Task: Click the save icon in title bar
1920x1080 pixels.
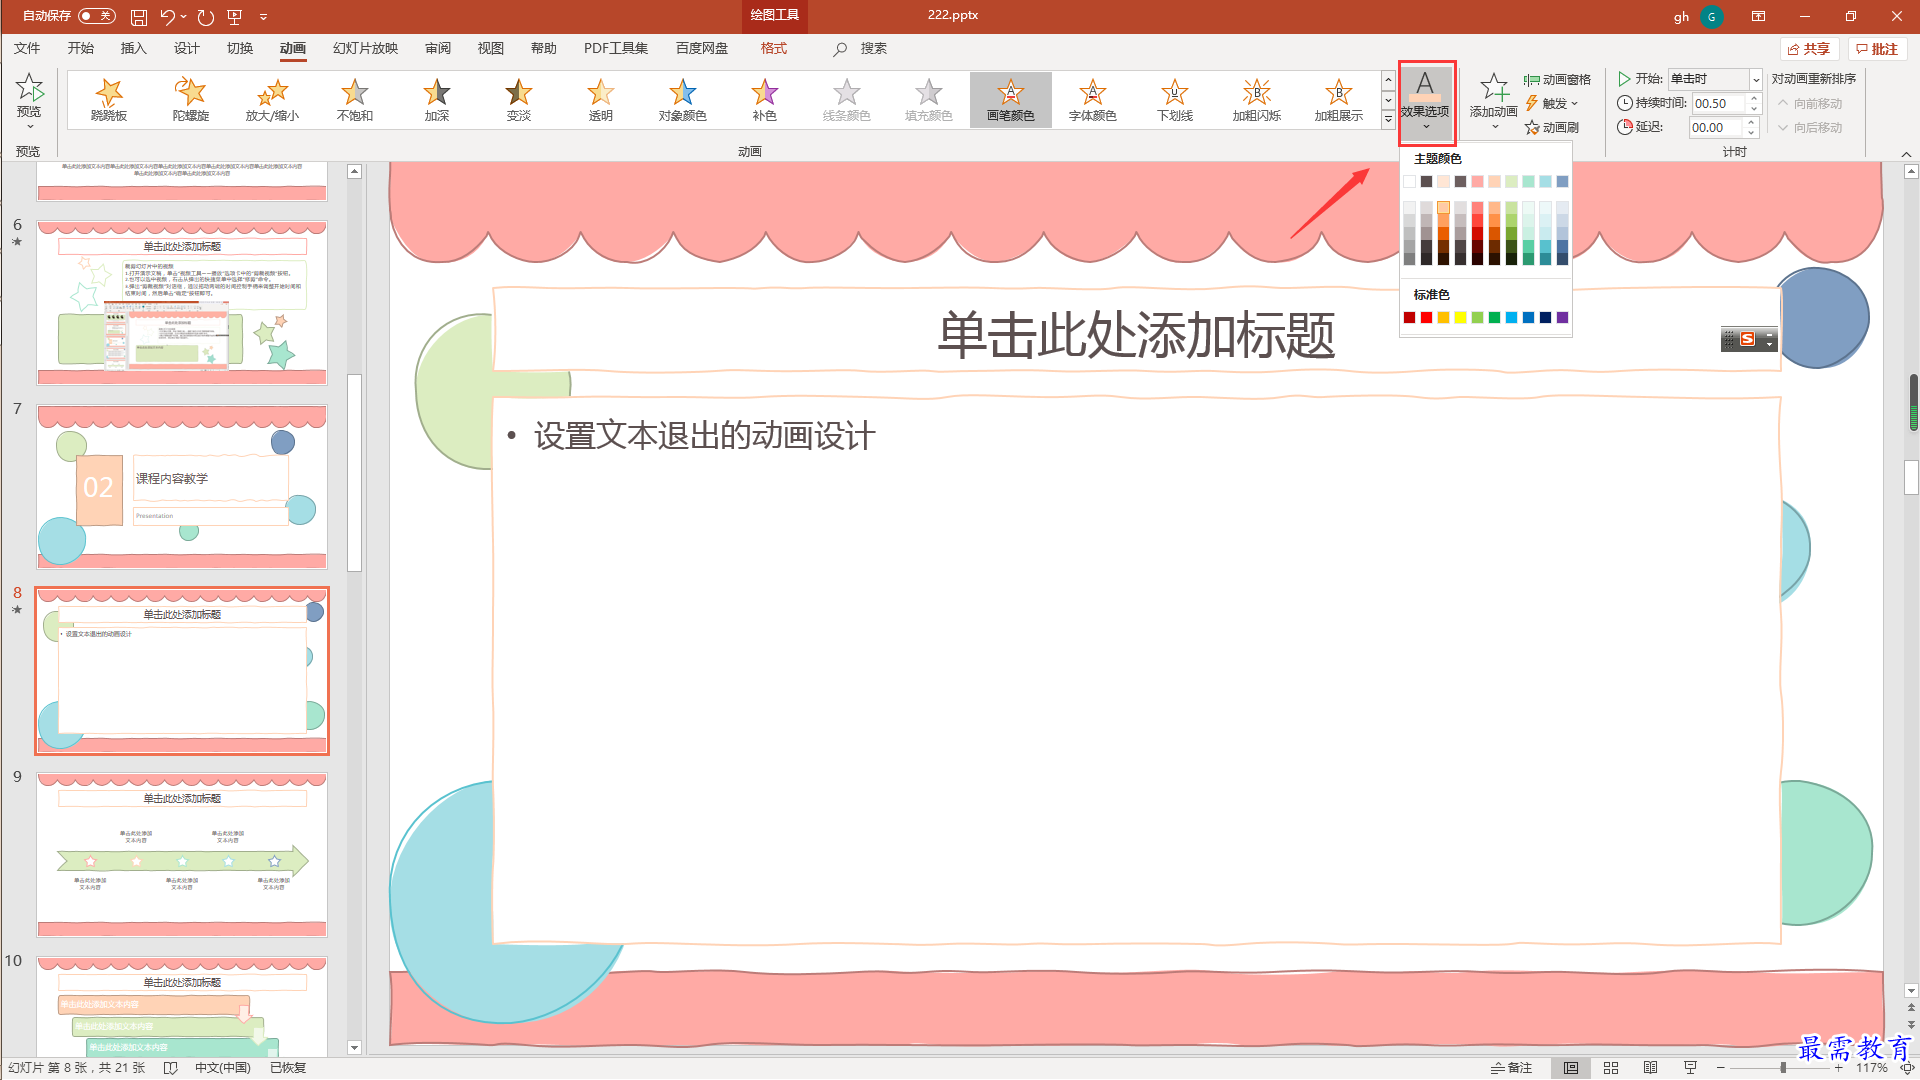Action: (139, 17)
